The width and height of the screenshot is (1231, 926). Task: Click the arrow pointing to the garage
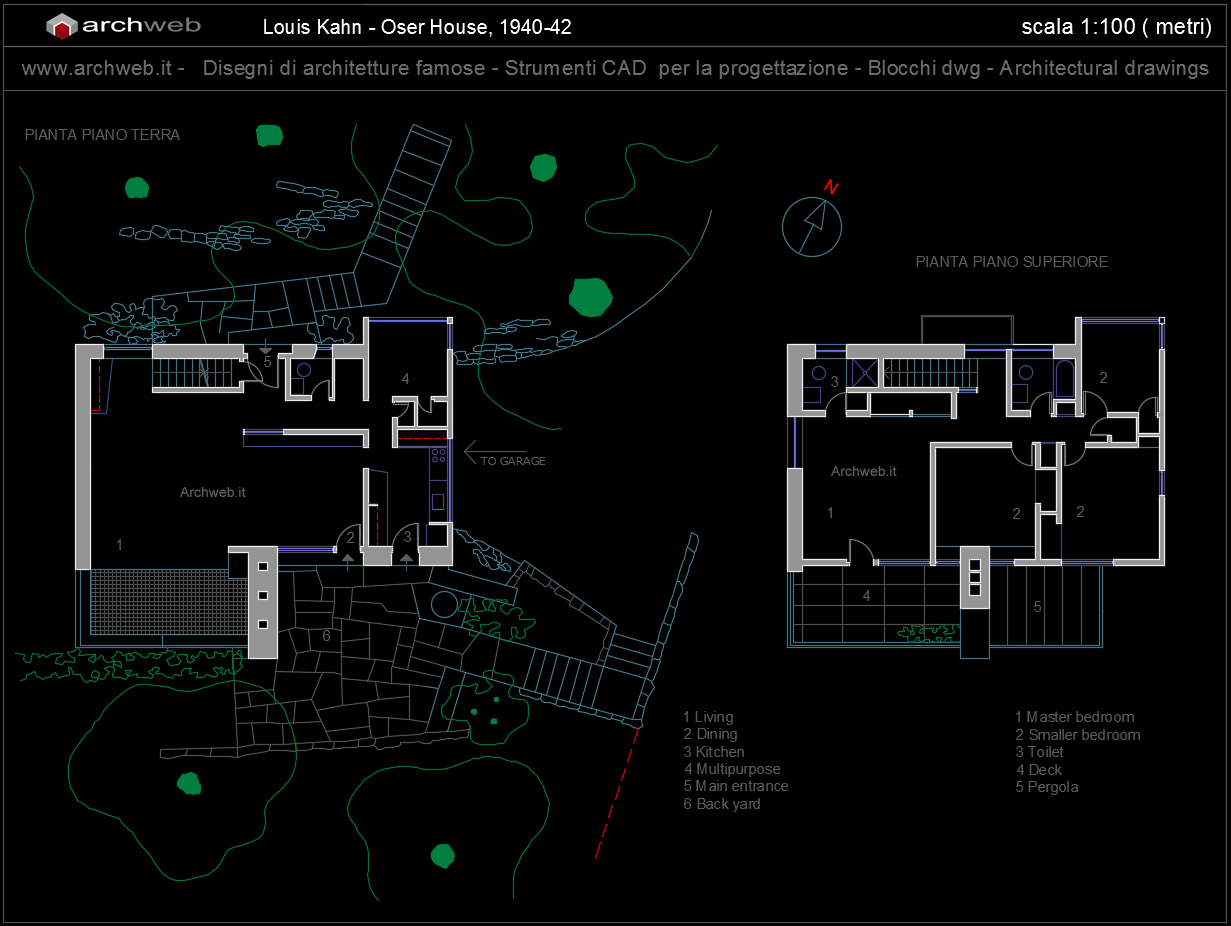(x=497, y=450)
